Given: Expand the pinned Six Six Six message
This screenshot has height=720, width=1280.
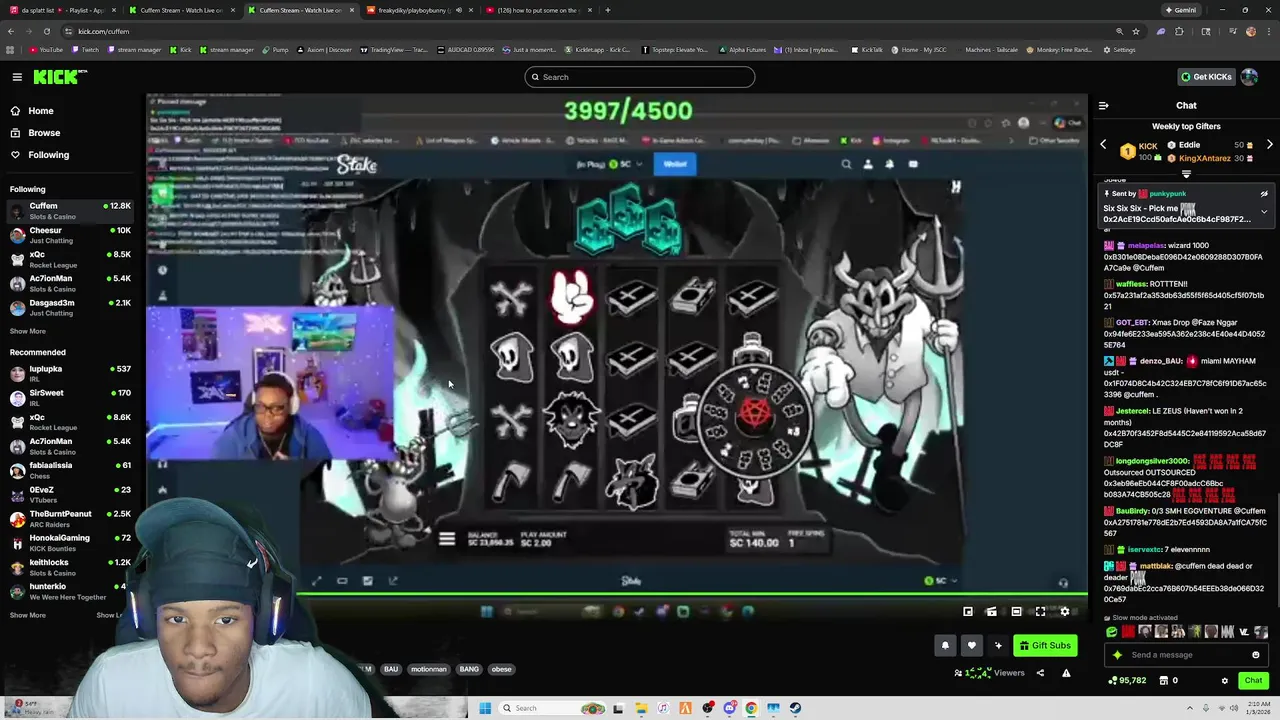Looking at the screenshot, I should [1264, 212].
